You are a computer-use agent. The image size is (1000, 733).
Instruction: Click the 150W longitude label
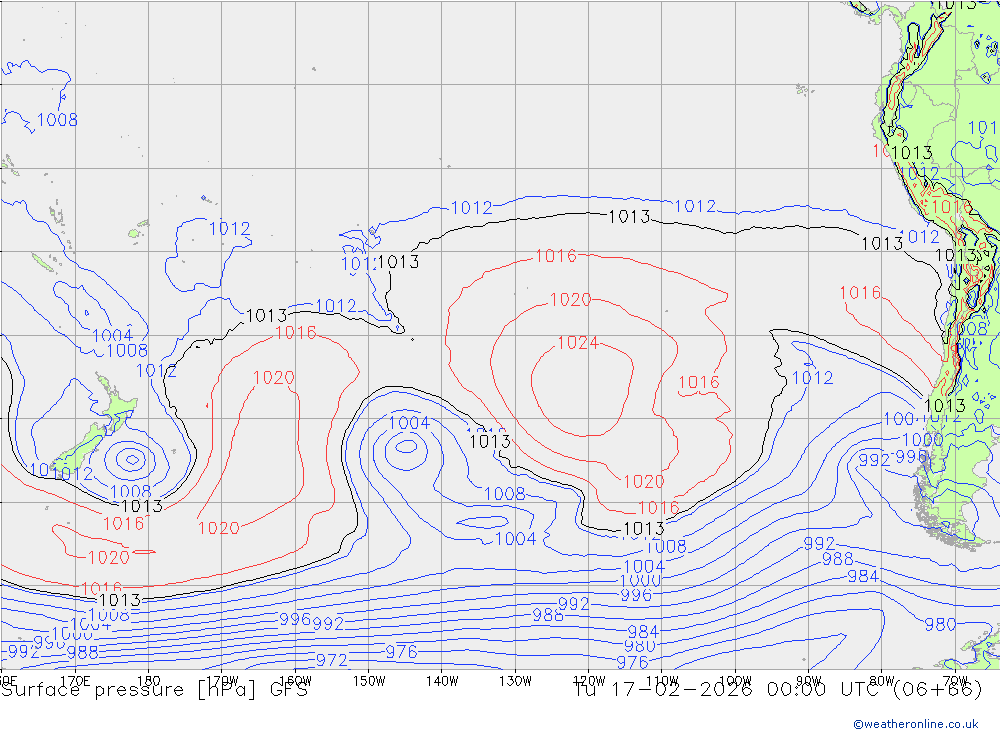coord(369,681)
